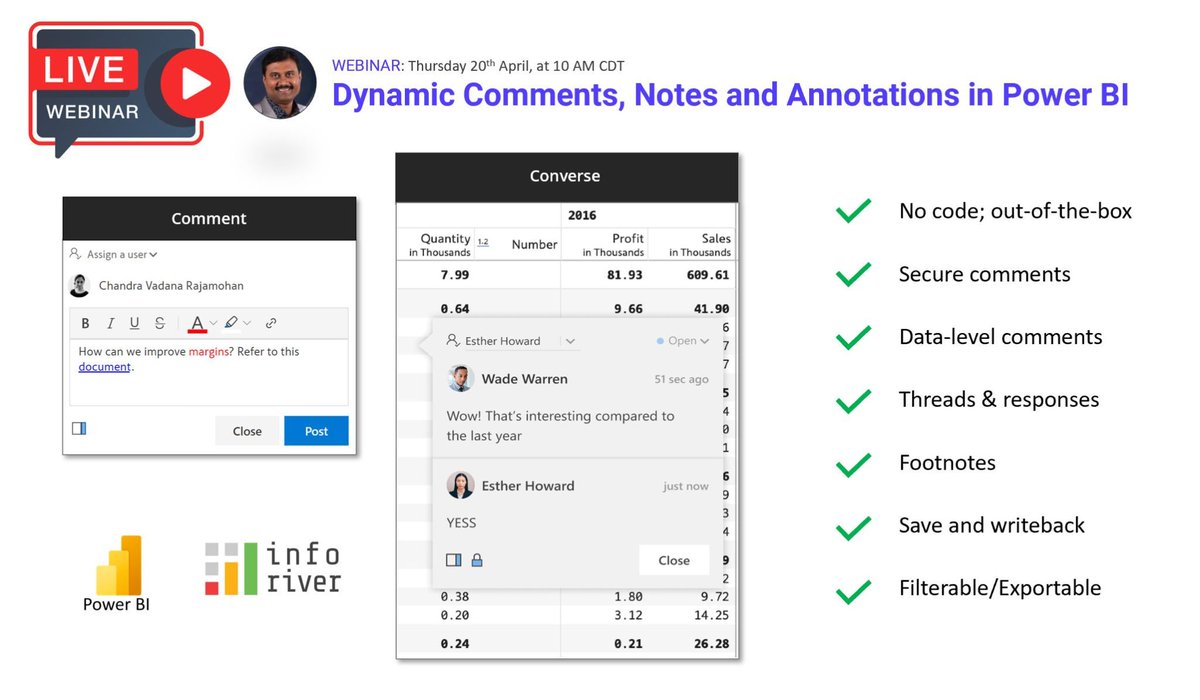Toggle the checkmark beside Secure comments

pyautogui.click(x=853, y=274)
